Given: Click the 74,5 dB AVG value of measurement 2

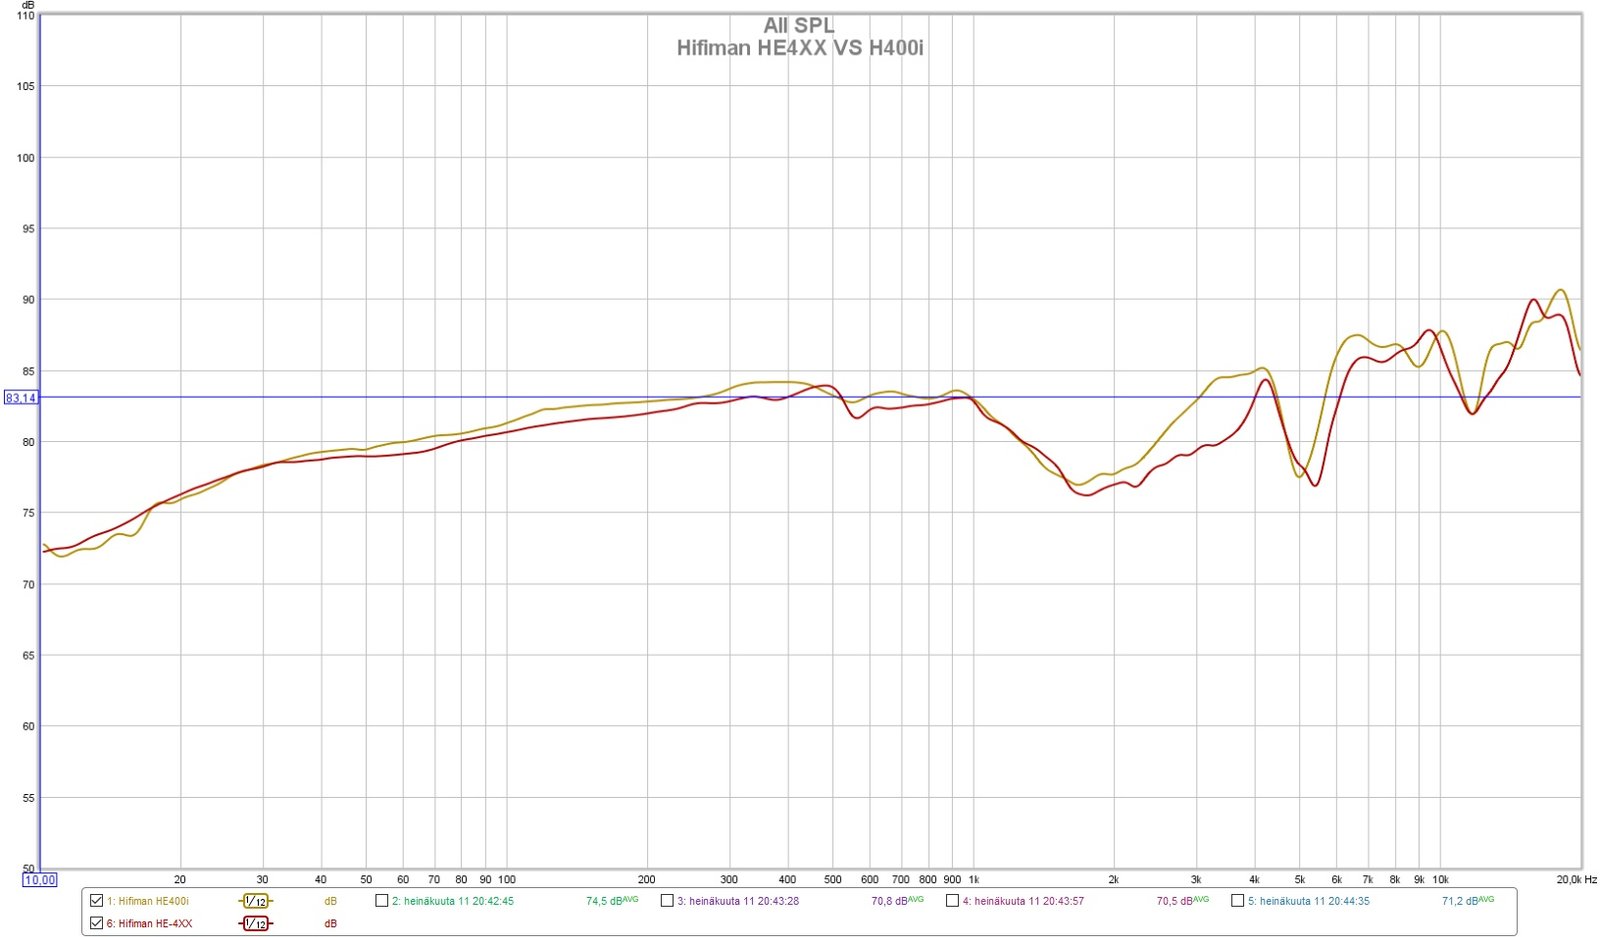Looking at the screenshot, I should click(x=611, y=901).
